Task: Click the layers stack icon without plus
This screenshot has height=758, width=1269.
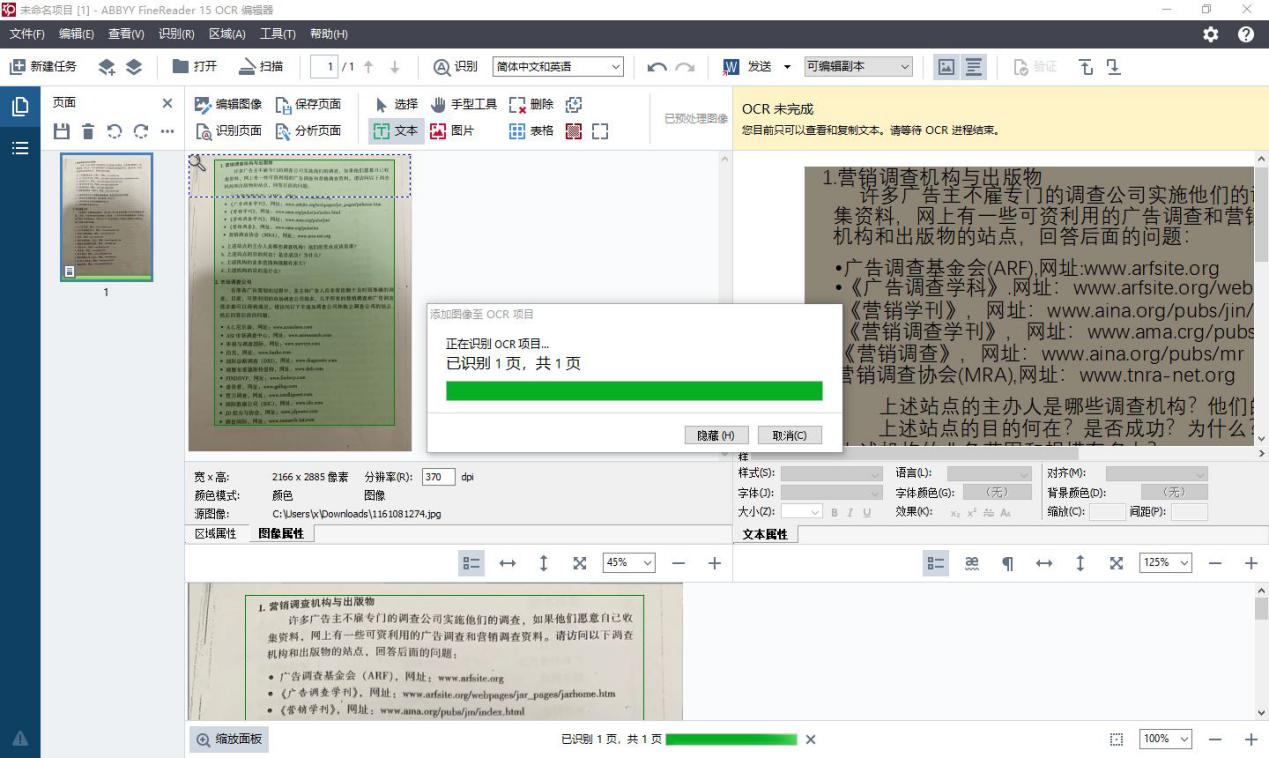Action: (x=134, y=67)
